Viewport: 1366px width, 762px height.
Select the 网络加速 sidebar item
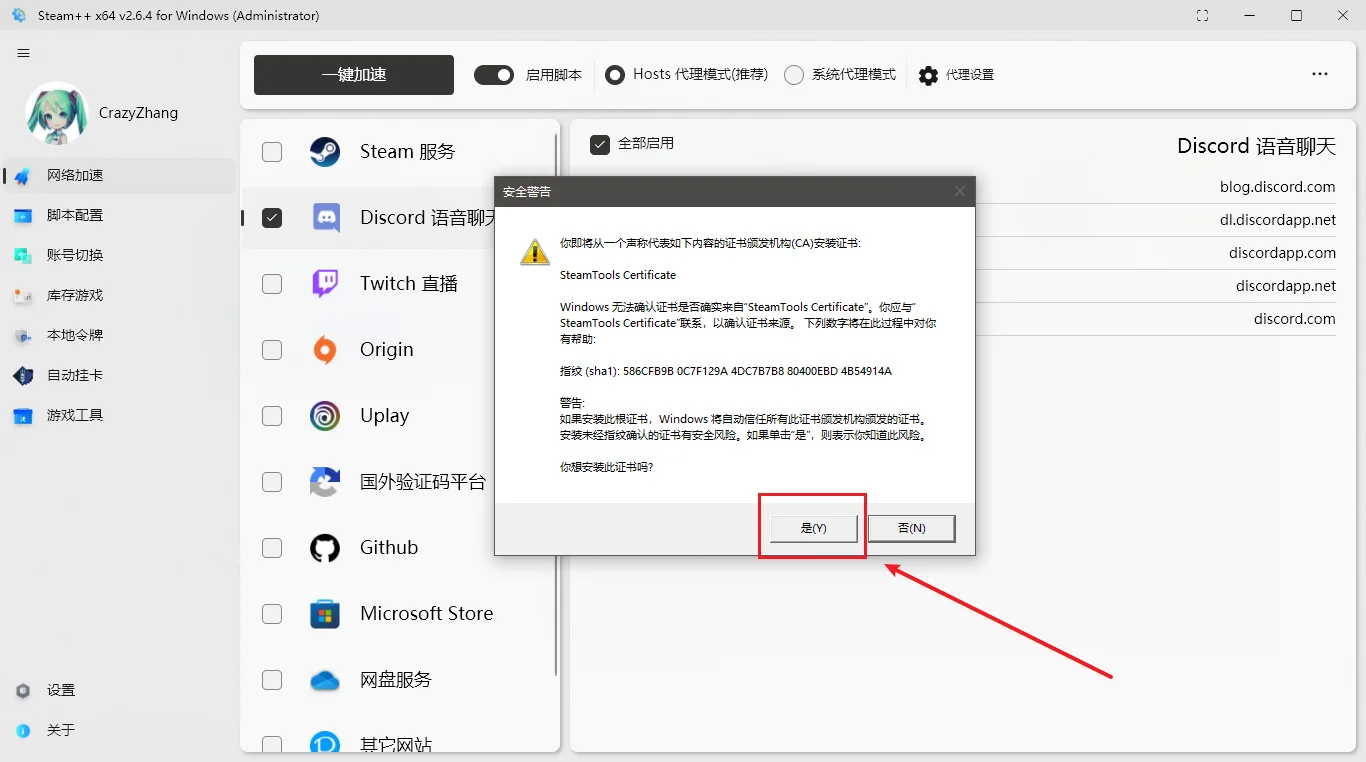point(118,175)
